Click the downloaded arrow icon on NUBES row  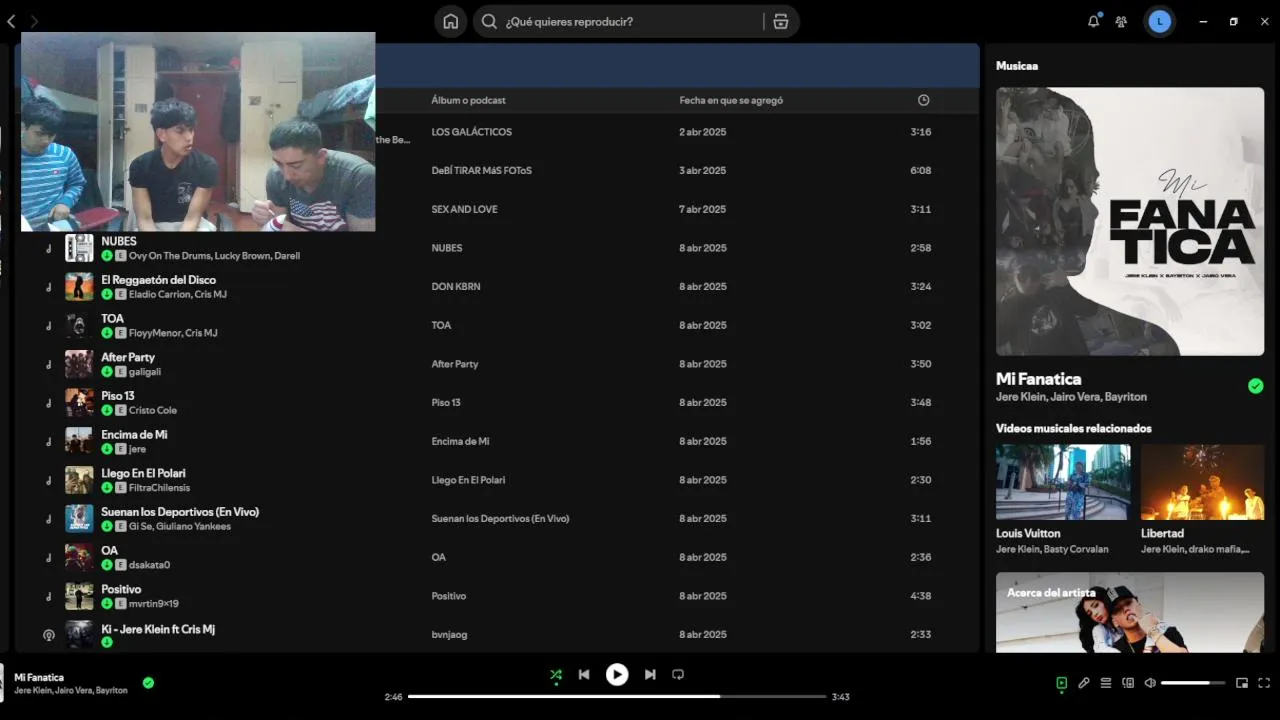tap(107, 256)
